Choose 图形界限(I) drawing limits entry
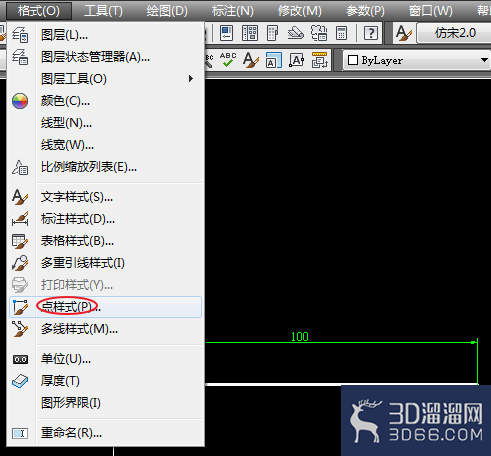Viewport: 491px width, 456px height. pos(105,403)
